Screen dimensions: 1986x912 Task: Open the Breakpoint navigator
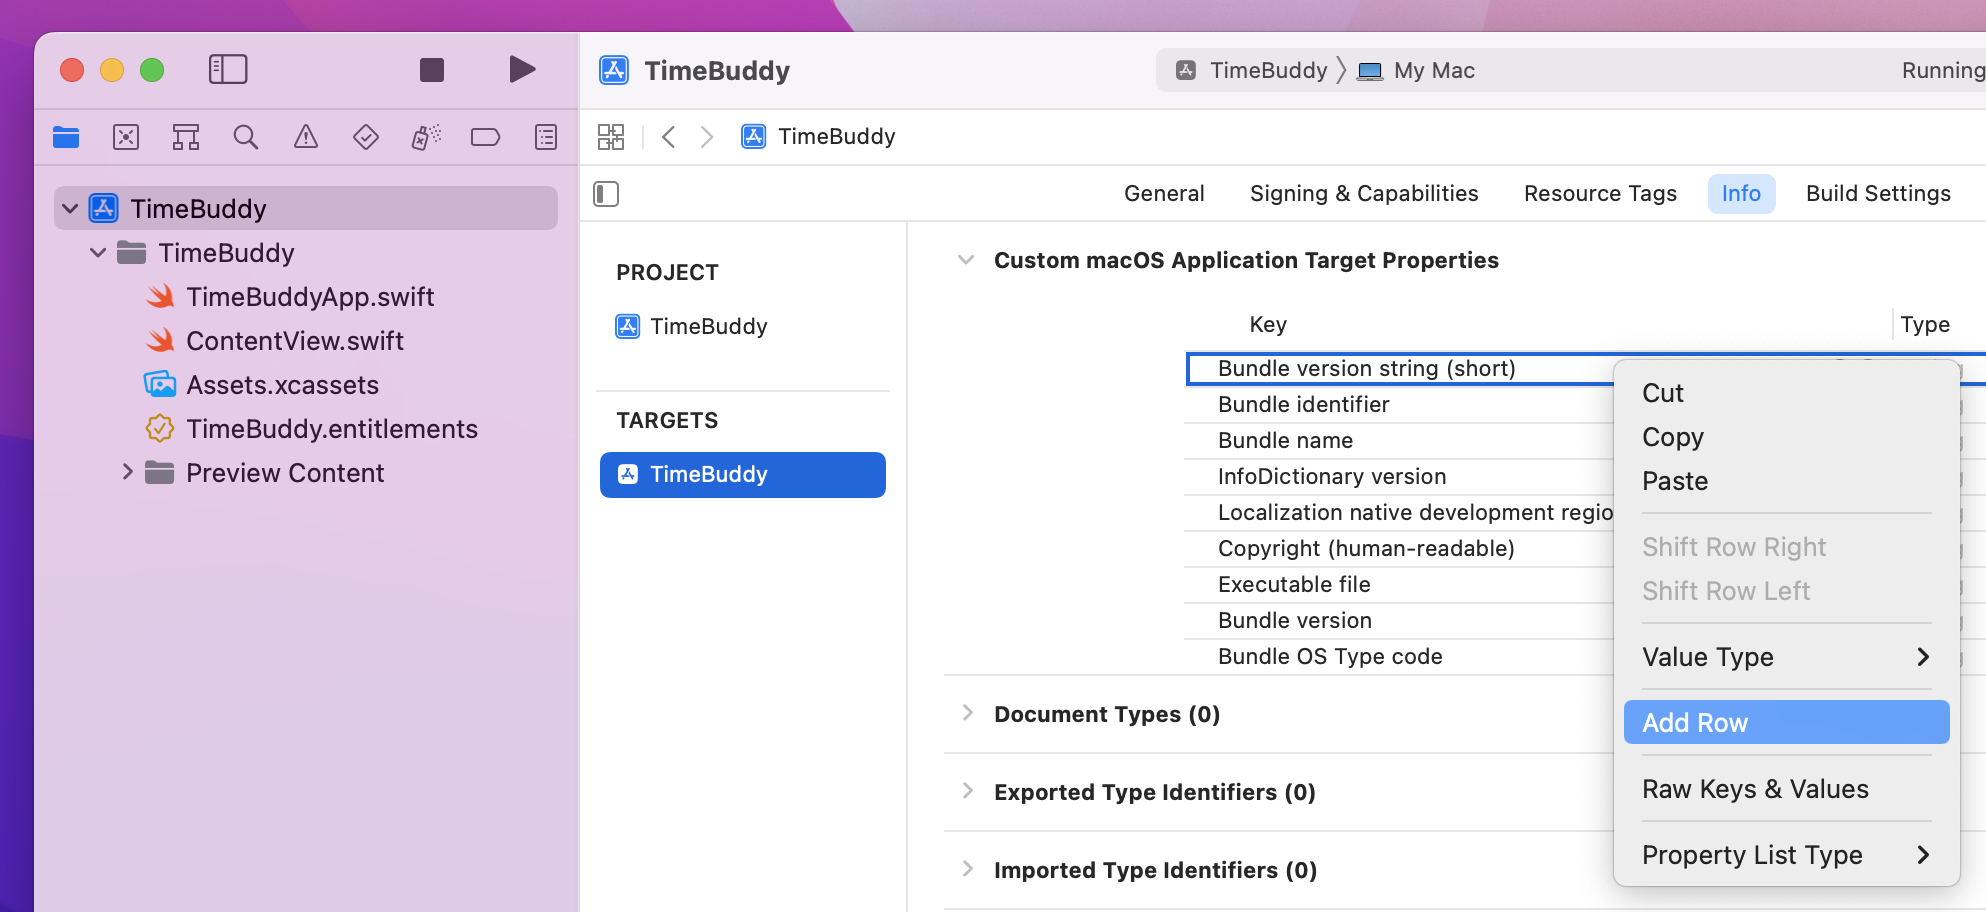485,137
